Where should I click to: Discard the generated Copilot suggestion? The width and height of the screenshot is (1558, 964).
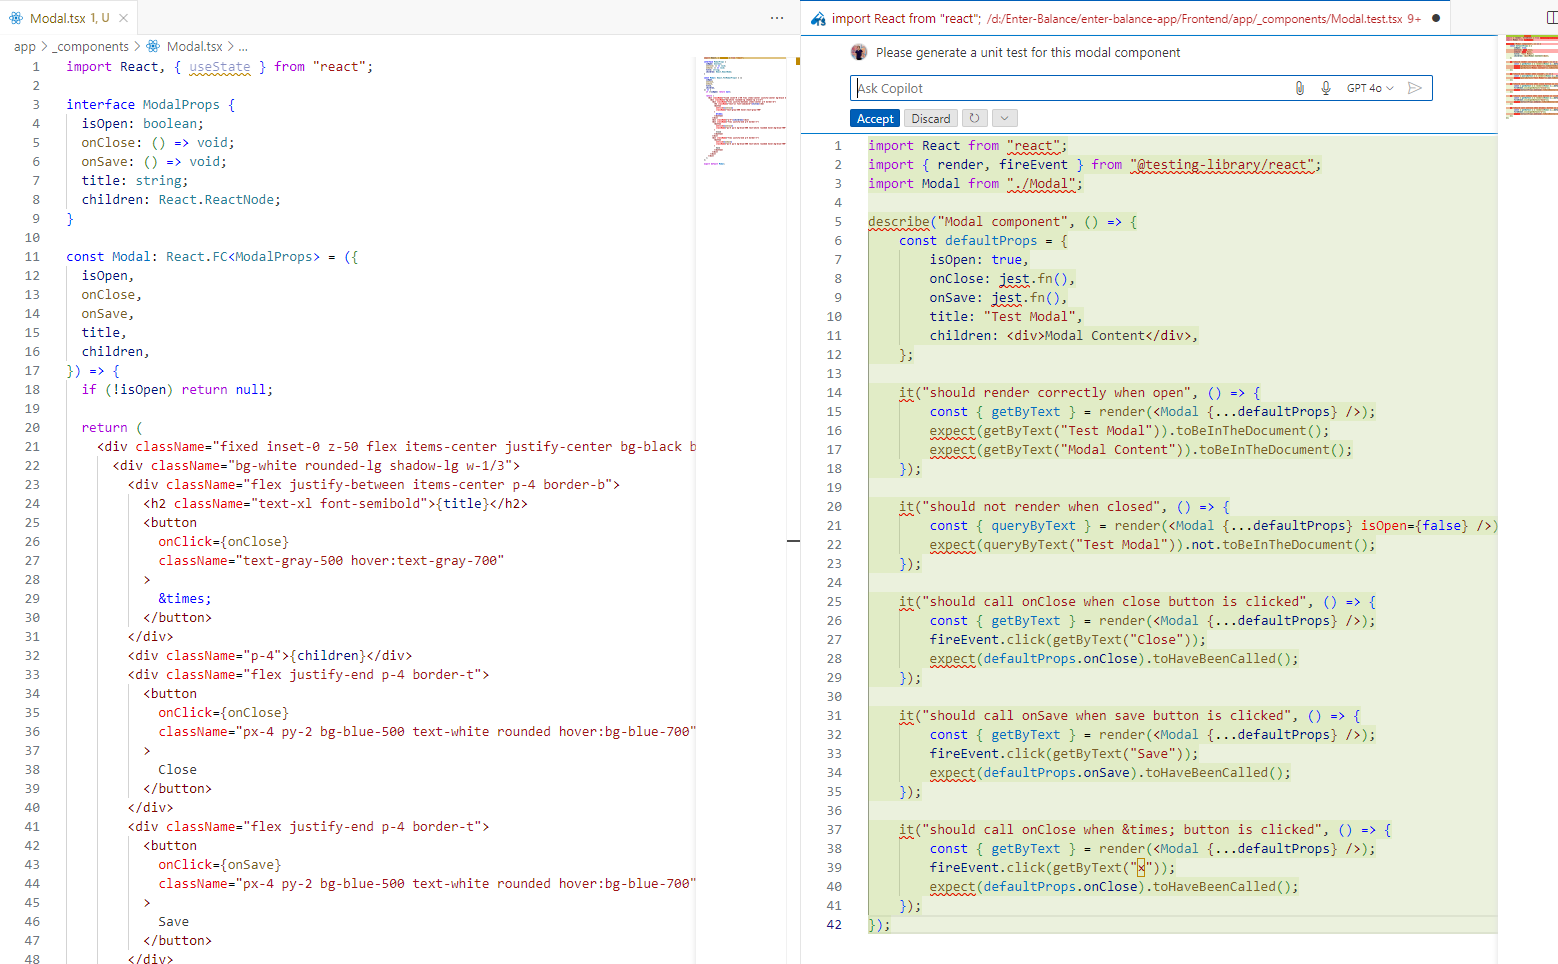tap(930, 118)
